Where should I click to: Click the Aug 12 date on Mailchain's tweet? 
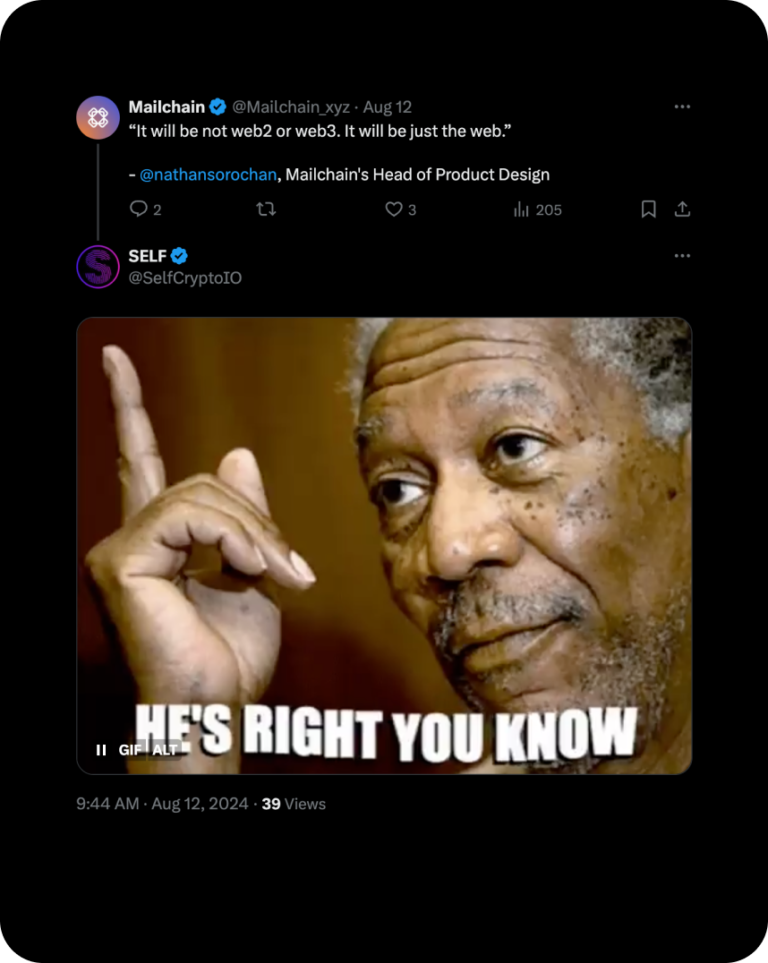(387, 107)
